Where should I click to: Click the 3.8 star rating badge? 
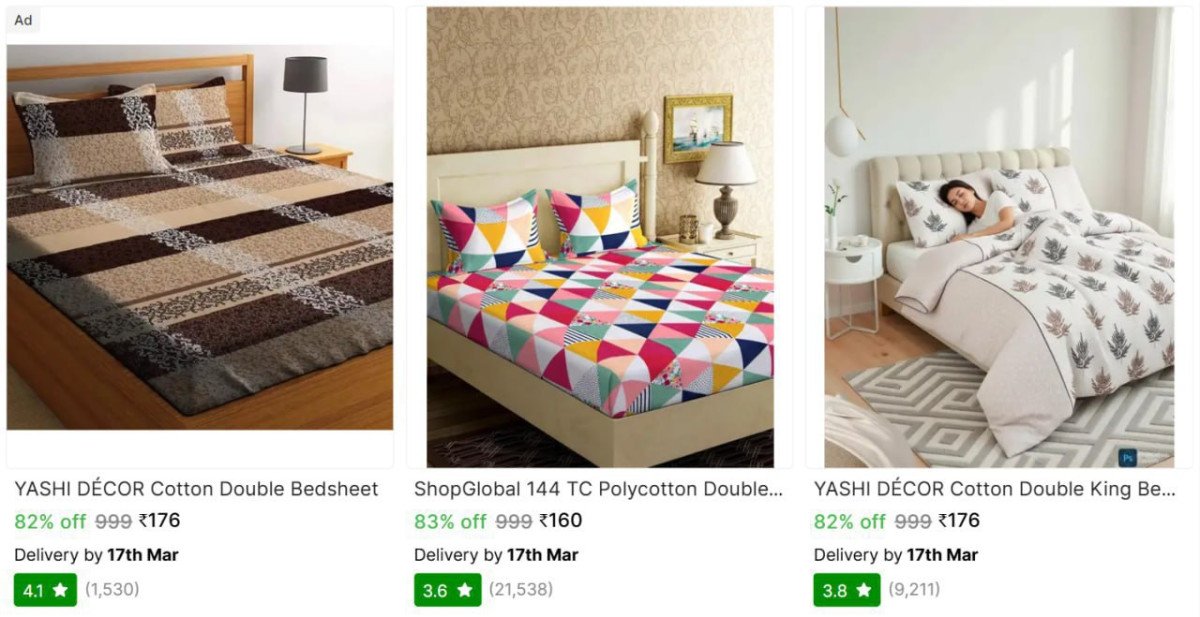pyautogui.click(x=846, y=590)
